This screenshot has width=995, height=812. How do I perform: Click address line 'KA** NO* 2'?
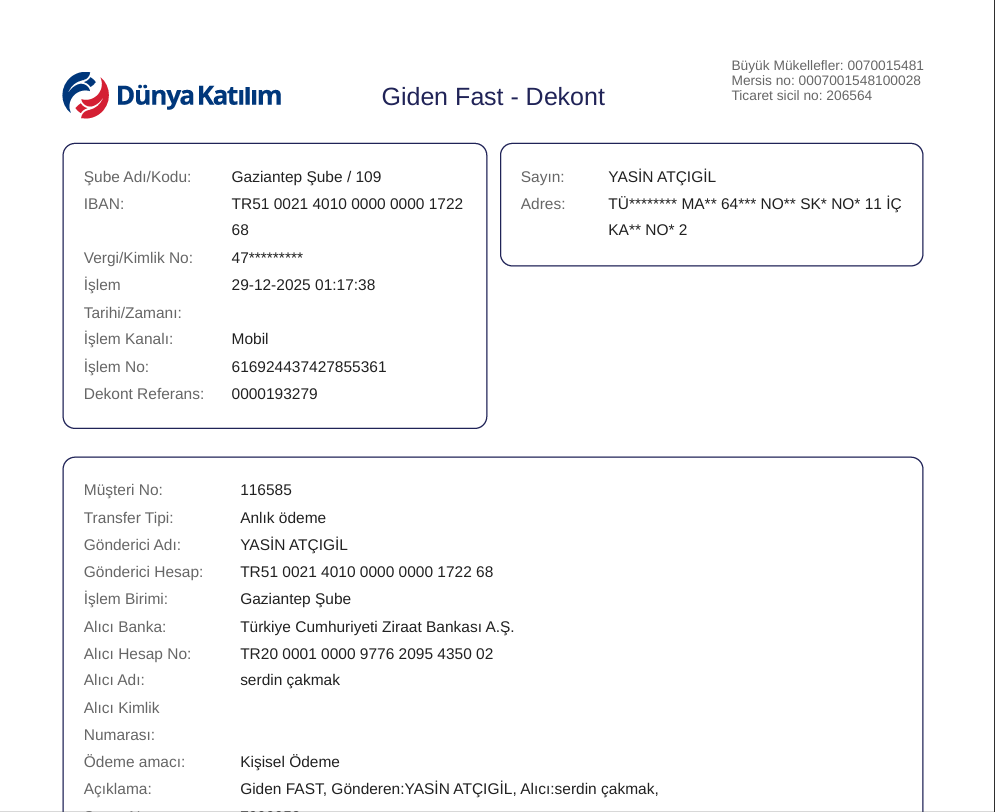647,230
